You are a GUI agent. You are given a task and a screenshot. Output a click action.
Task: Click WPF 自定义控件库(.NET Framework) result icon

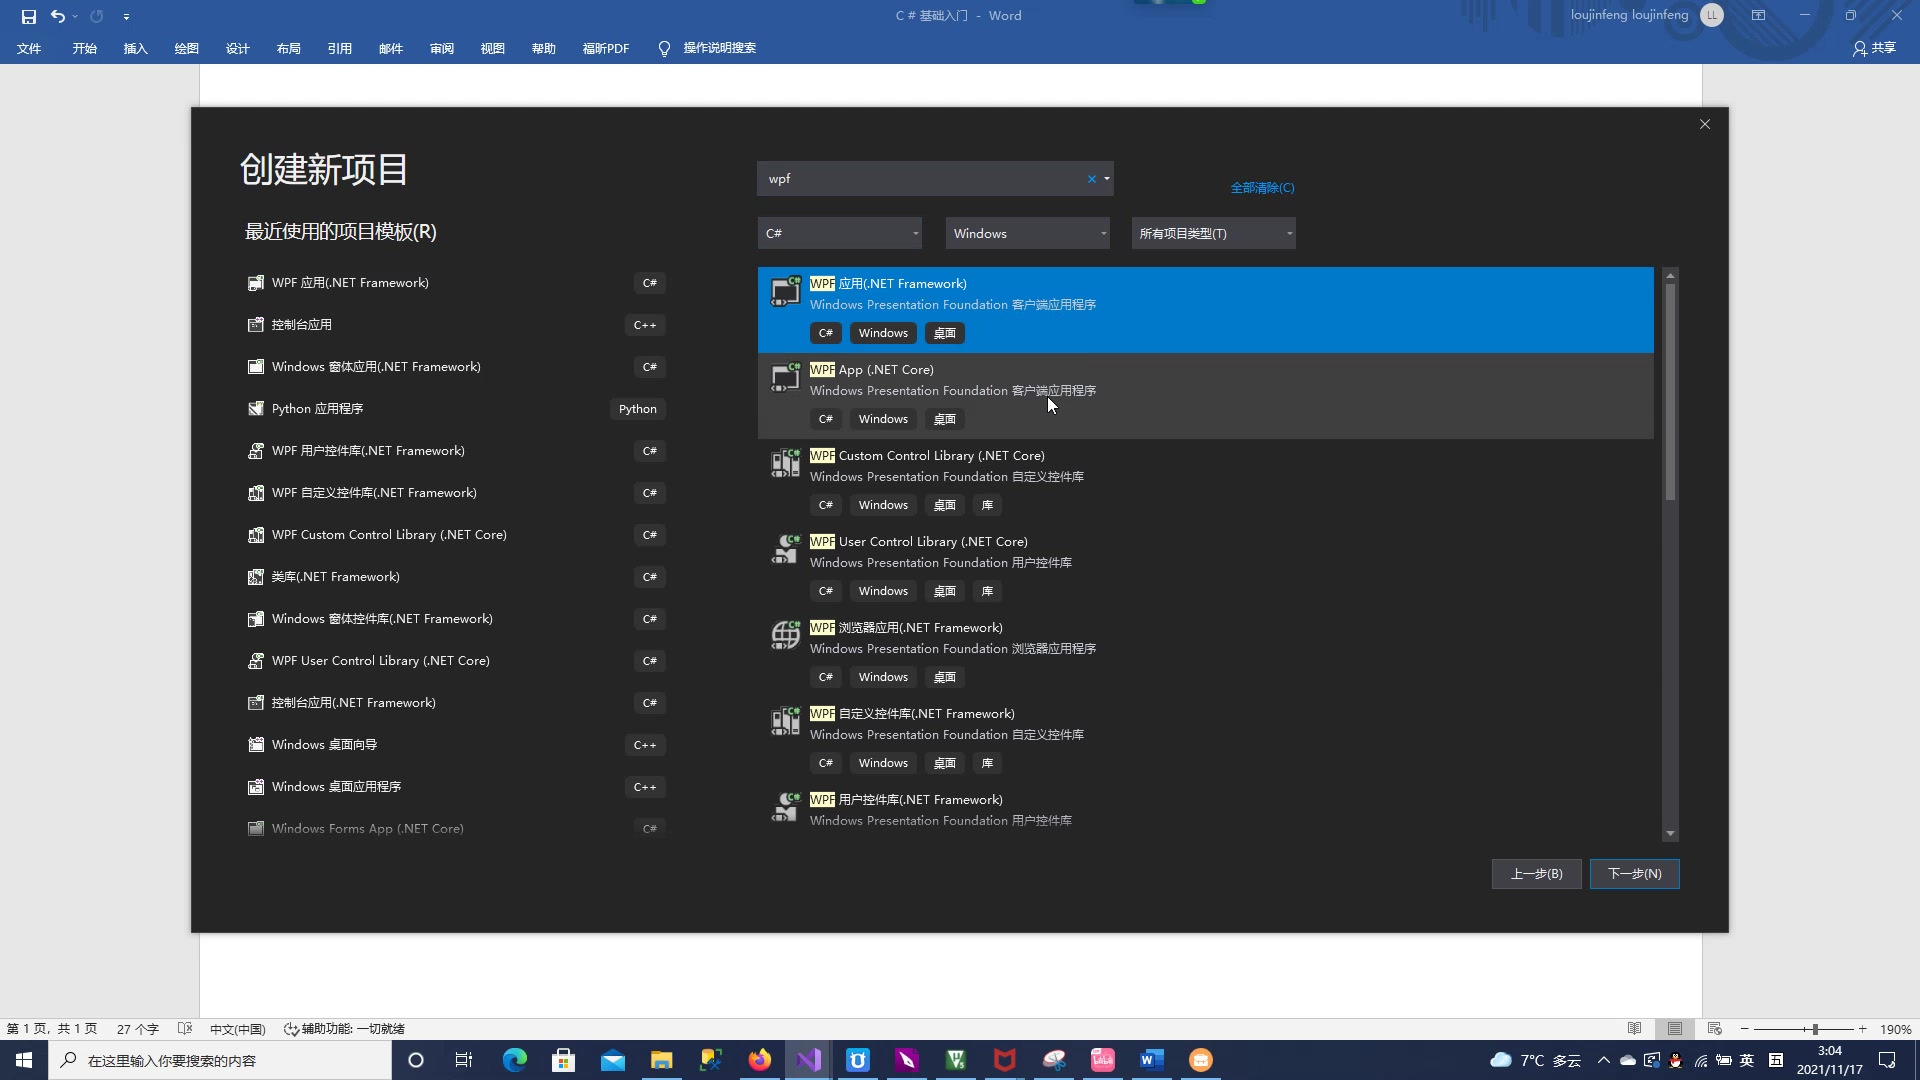785,720
